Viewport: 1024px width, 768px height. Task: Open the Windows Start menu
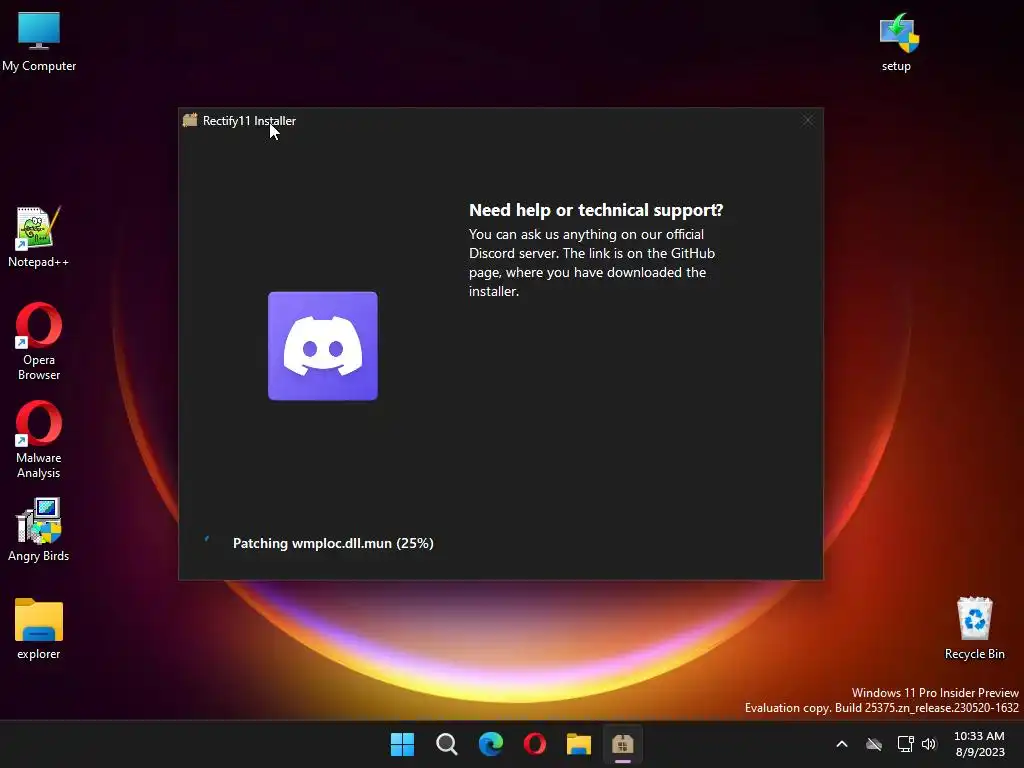402,744
